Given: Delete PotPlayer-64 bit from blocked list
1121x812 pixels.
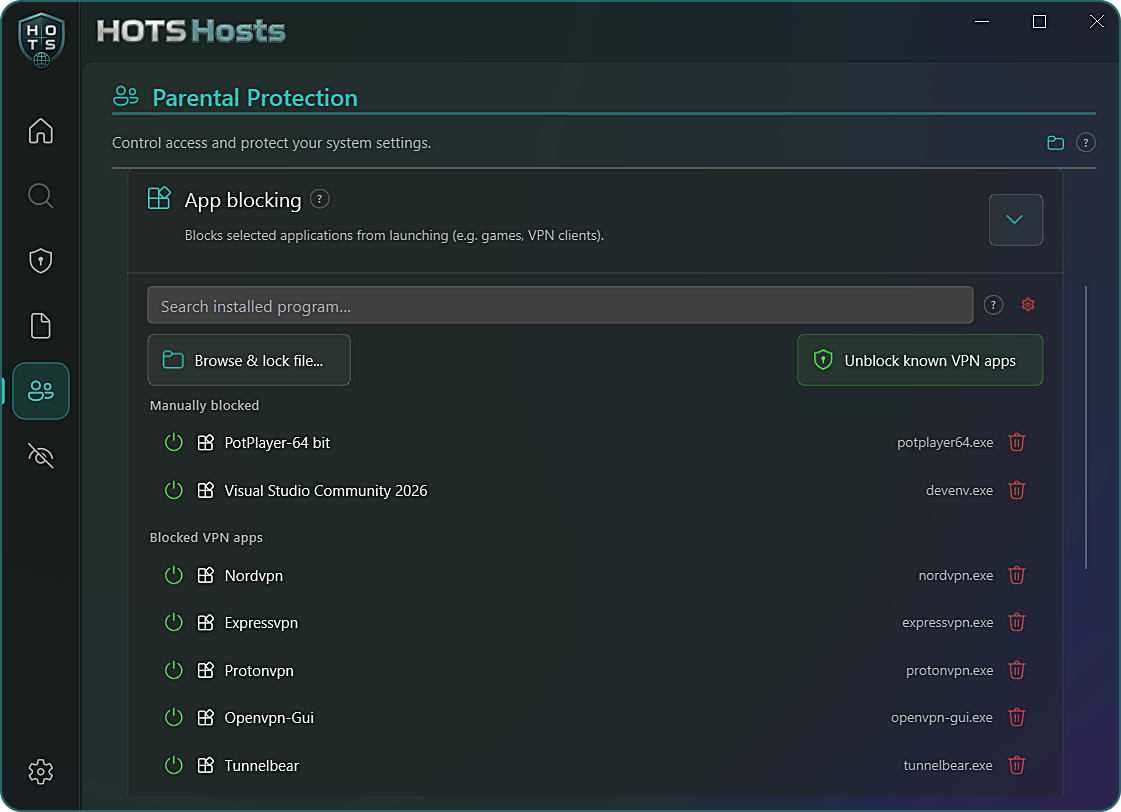Looking at the screenshot, I should 1017,442.
